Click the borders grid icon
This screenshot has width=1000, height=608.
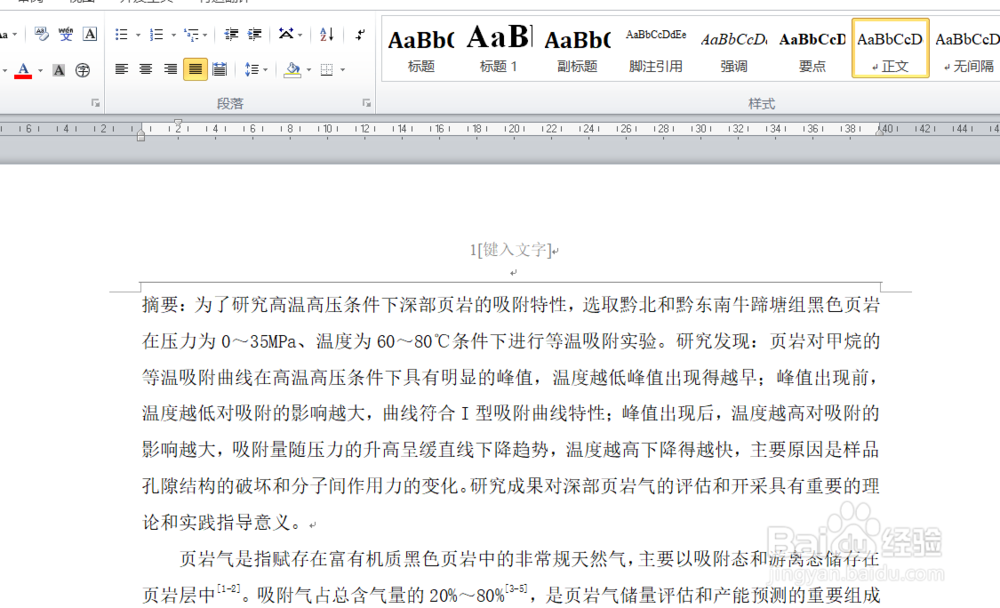(x=327, y=70)
